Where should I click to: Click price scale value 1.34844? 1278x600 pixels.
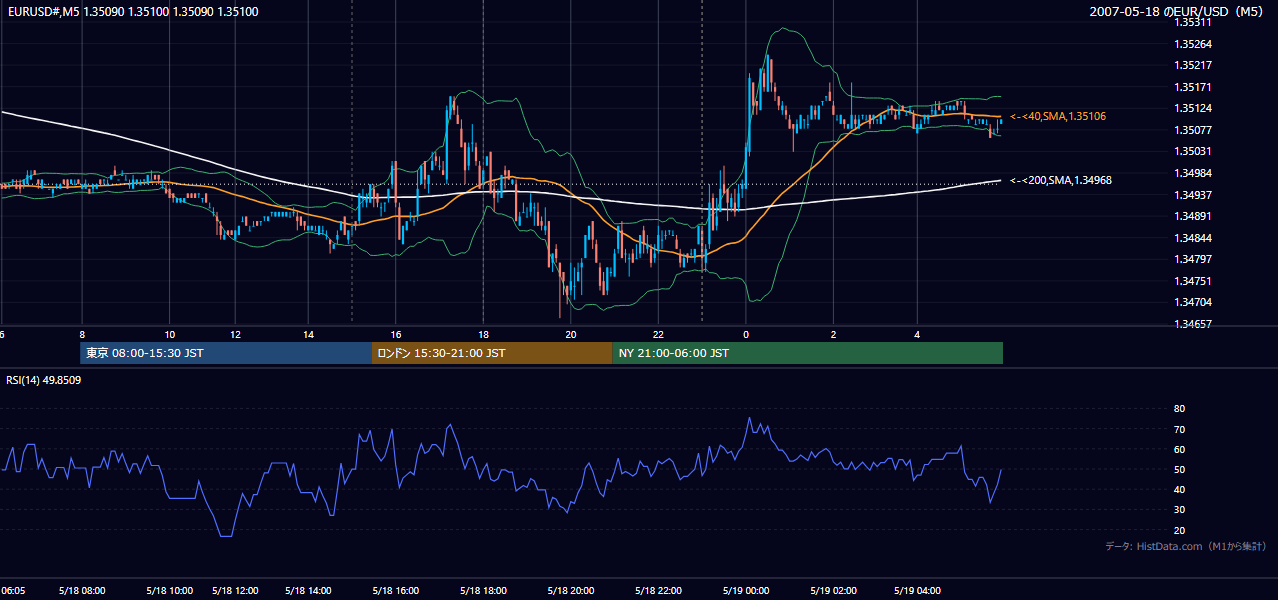coord(1193,238)
